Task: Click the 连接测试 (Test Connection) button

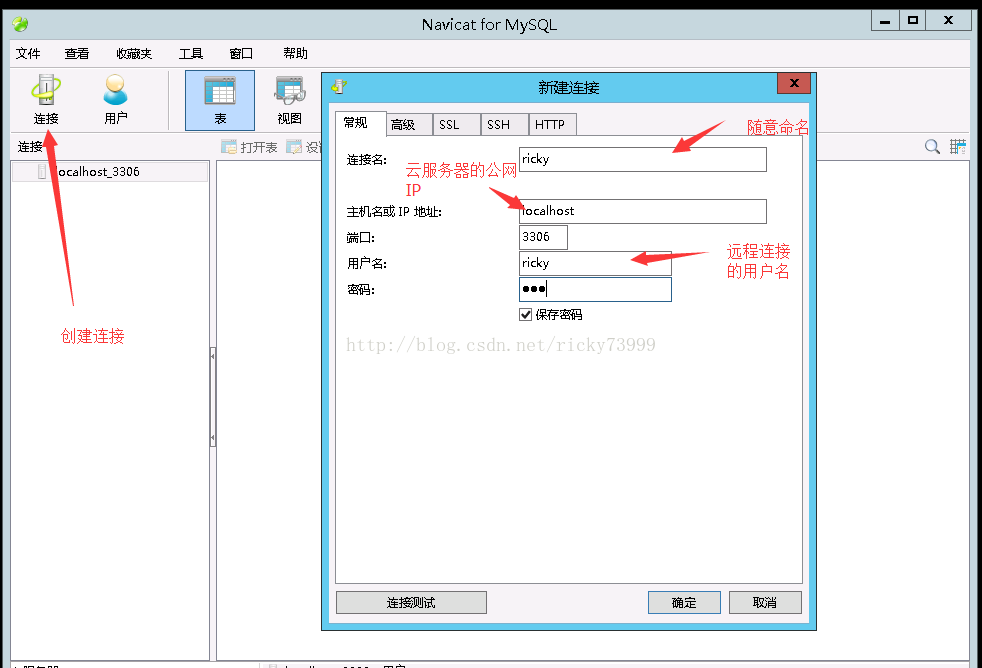Action: [411, 602]
